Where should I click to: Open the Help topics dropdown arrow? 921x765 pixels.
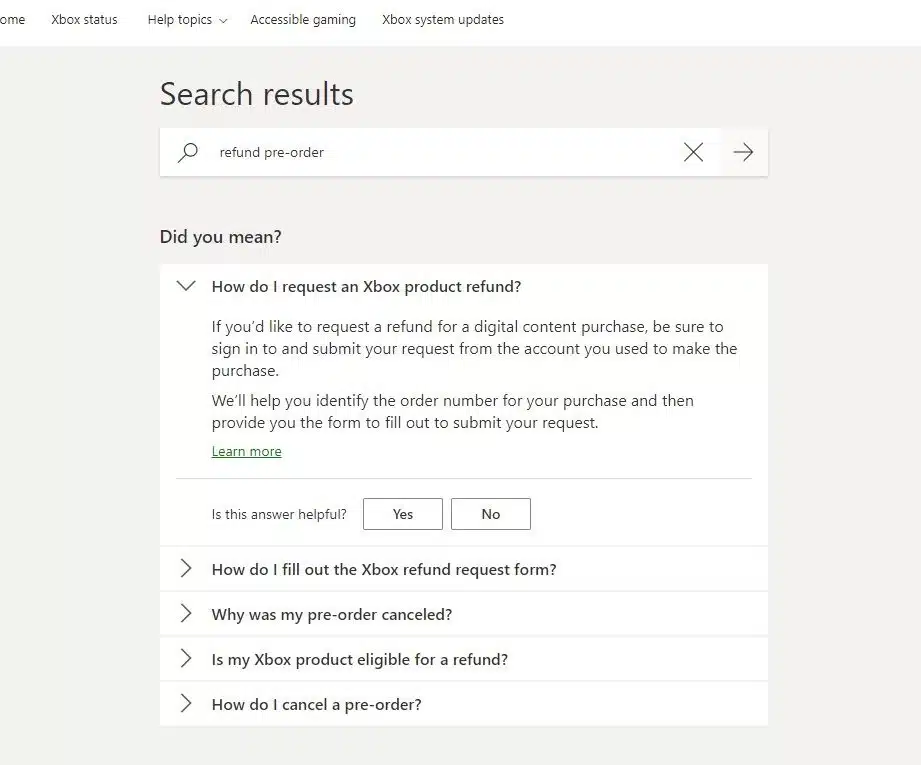(x=223, y=21)
